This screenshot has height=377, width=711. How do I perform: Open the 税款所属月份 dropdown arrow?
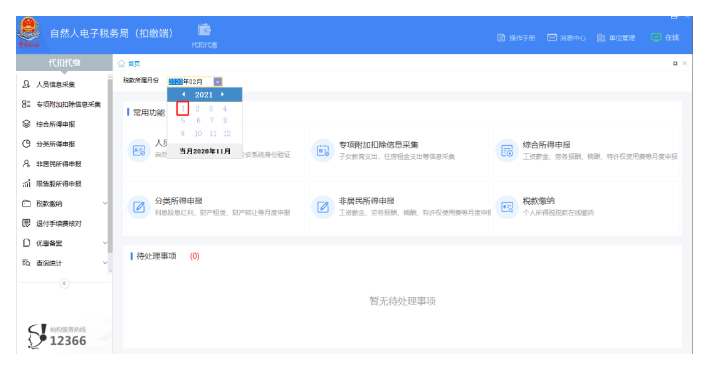point(218,82)
